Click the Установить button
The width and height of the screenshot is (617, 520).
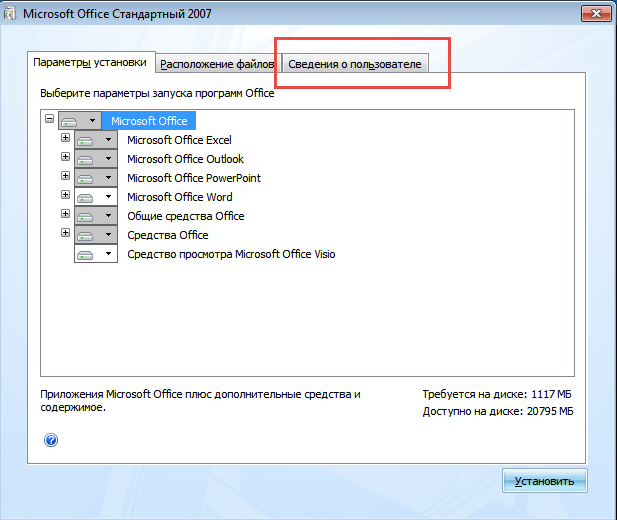coord(544,481)
